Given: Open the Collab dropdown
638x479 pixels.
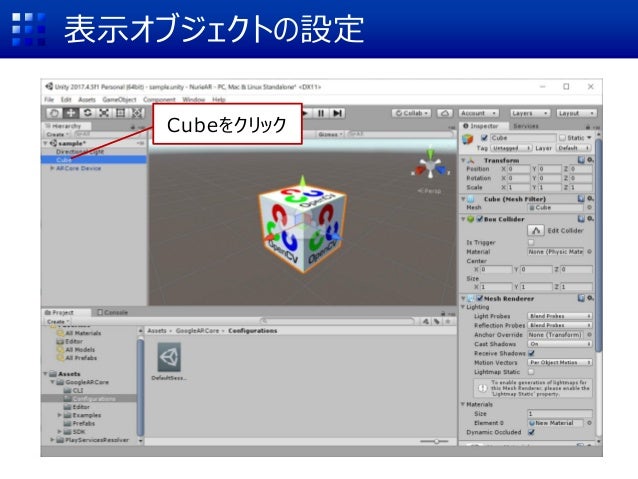Looking at the screenshot, I should 412,113.
